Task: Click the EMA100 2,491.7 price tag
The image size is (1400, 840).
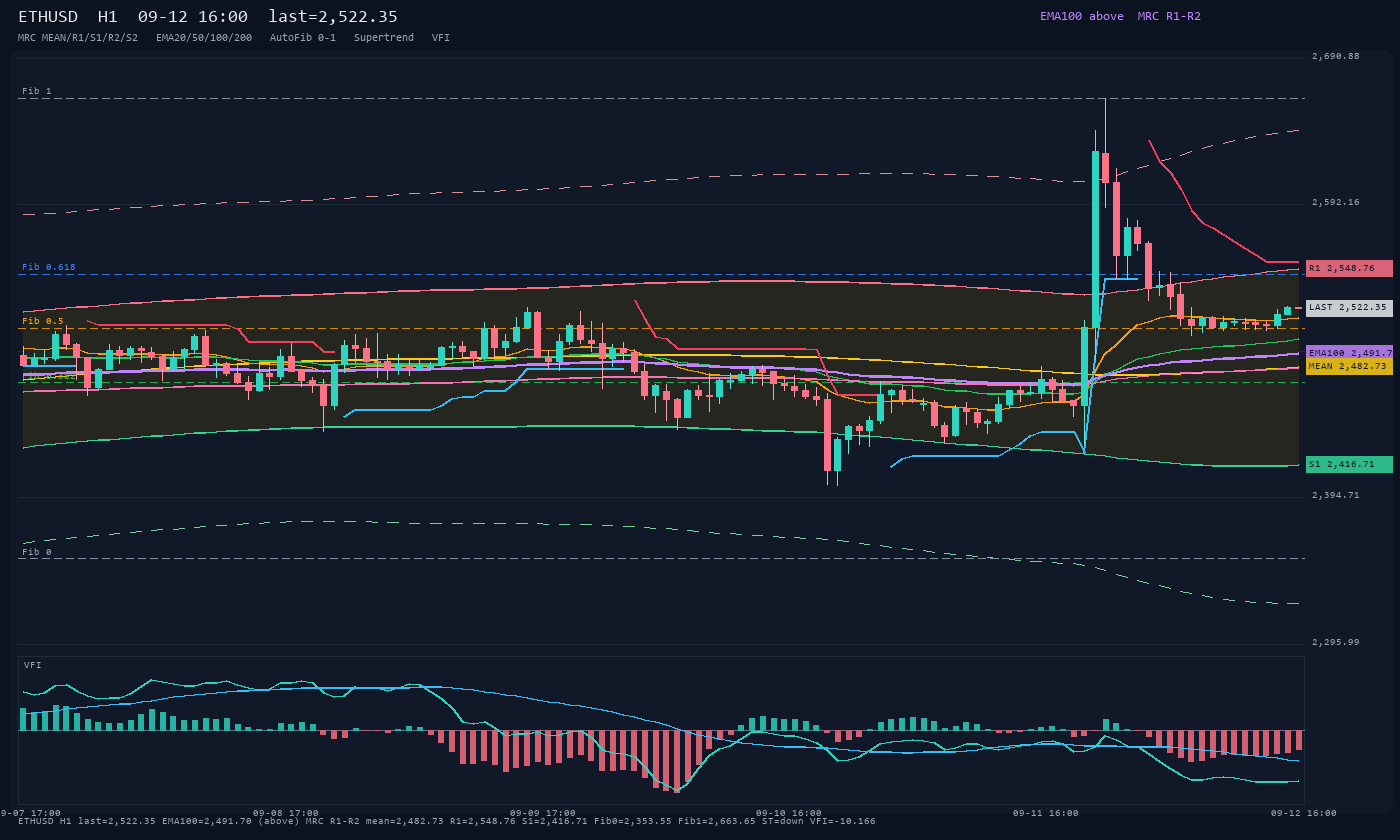Action: pyautogui.click(x=1349, y=353)
